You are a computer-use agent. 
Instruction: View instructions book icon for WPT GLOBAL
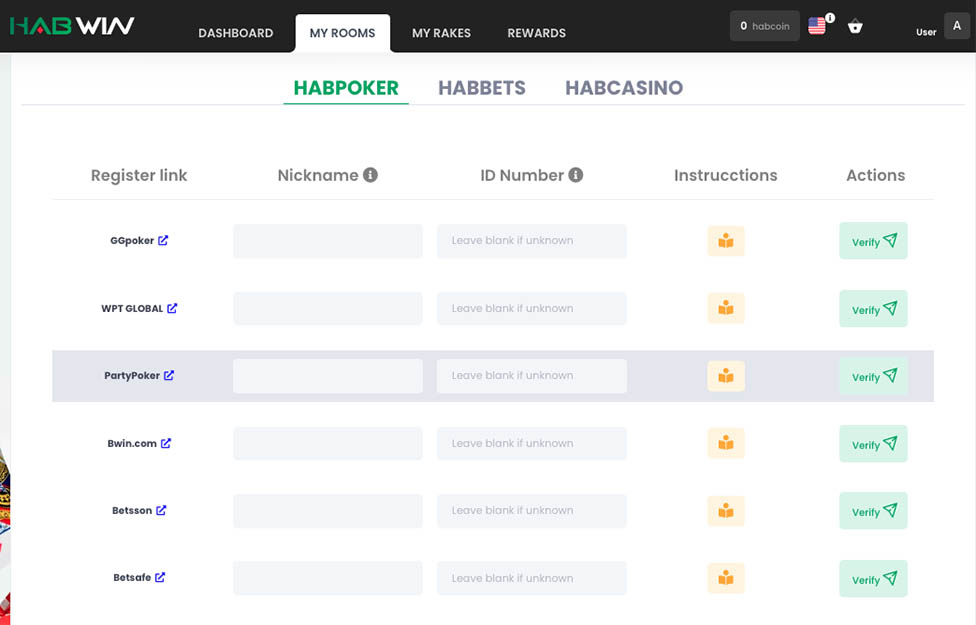click(x=726, y=308)
